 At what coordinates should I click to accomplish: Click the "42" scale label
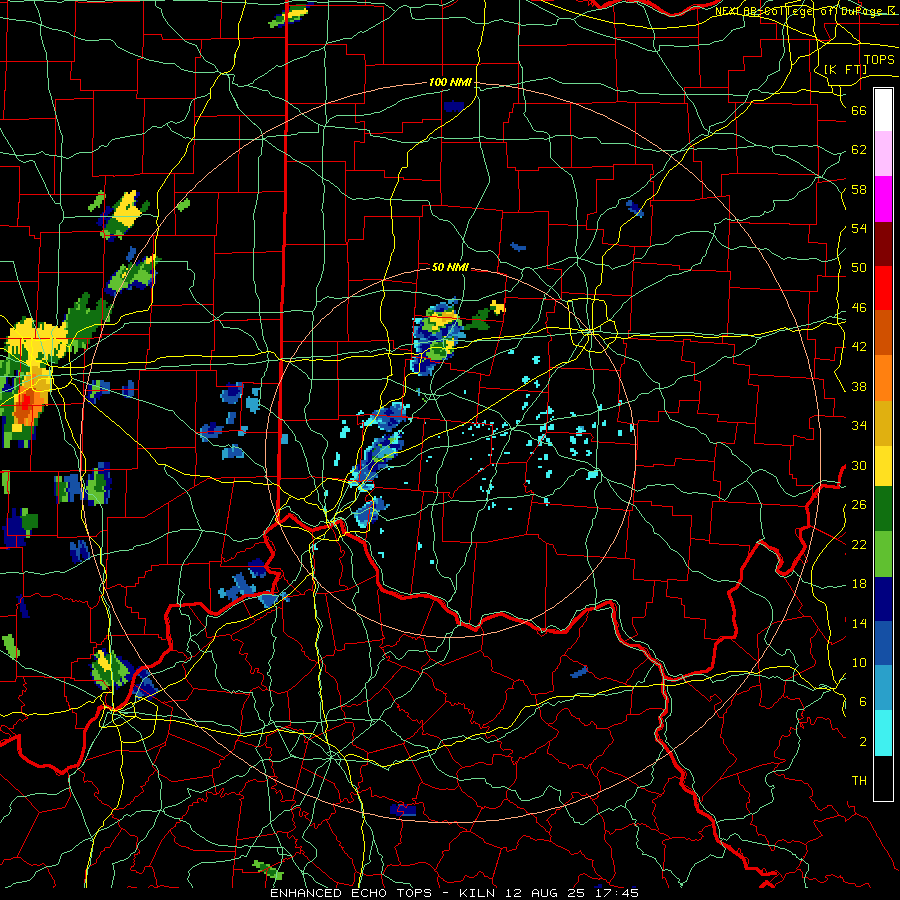[x=859, y=347]
